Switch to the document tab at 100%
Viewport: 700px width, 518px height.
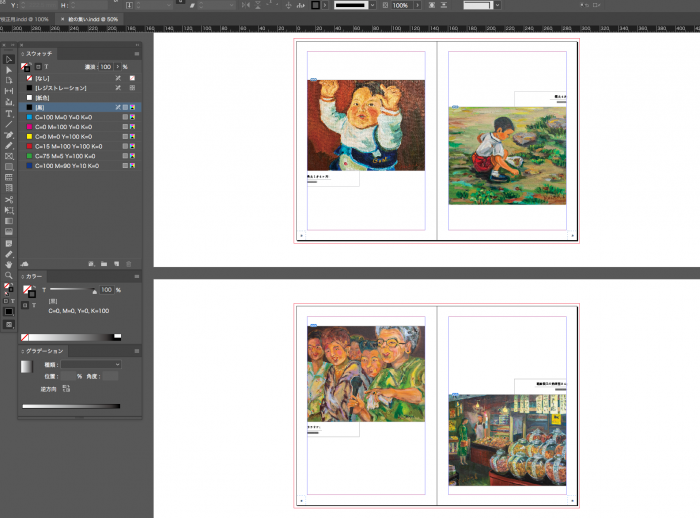click(25, 19)
